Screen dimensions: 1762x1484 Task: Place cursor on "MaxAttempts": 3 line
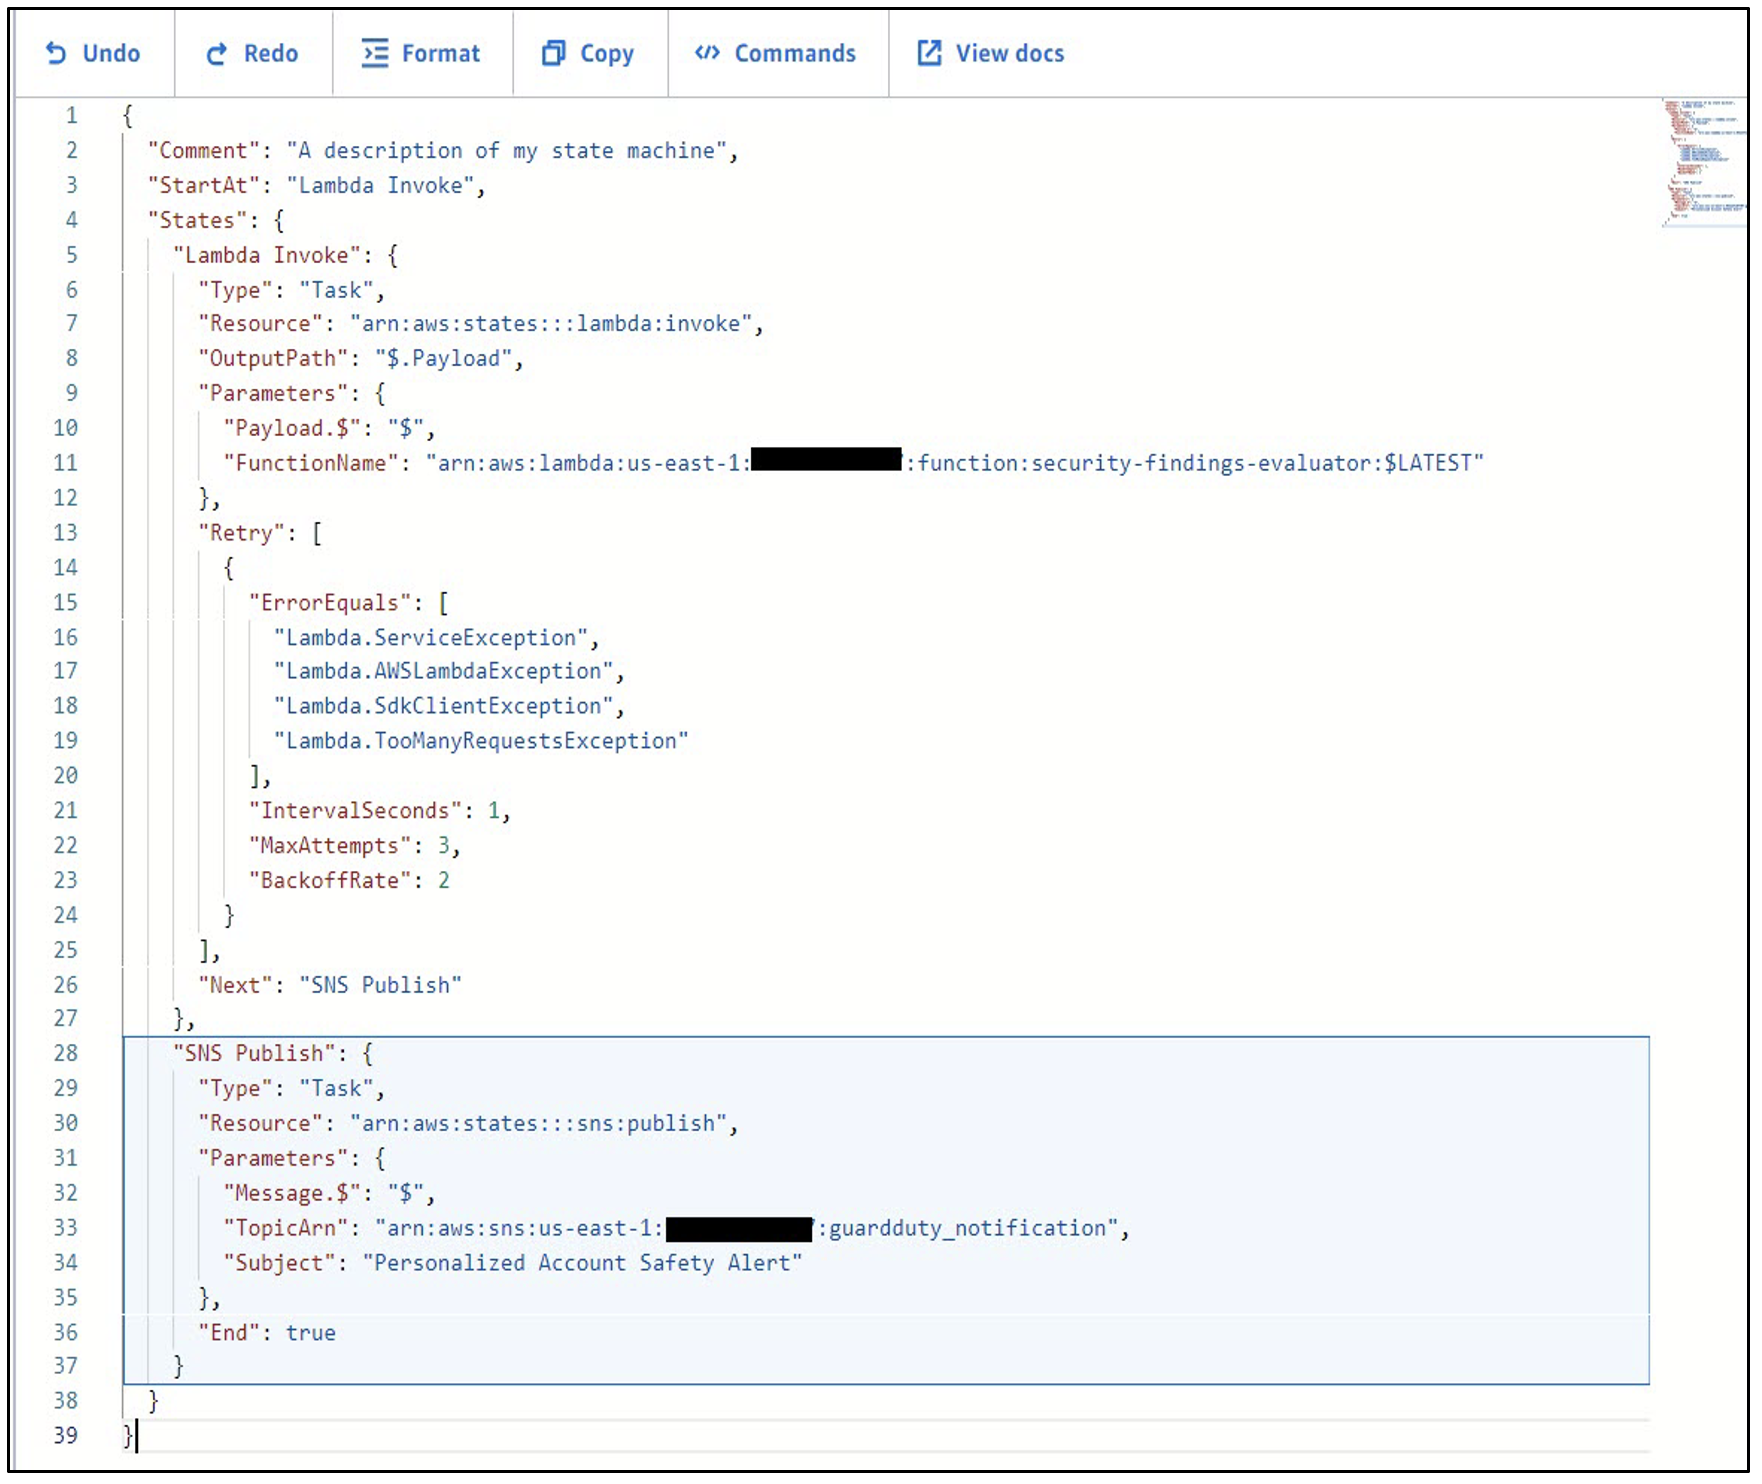pyautogui.click(x=355, y=846)
